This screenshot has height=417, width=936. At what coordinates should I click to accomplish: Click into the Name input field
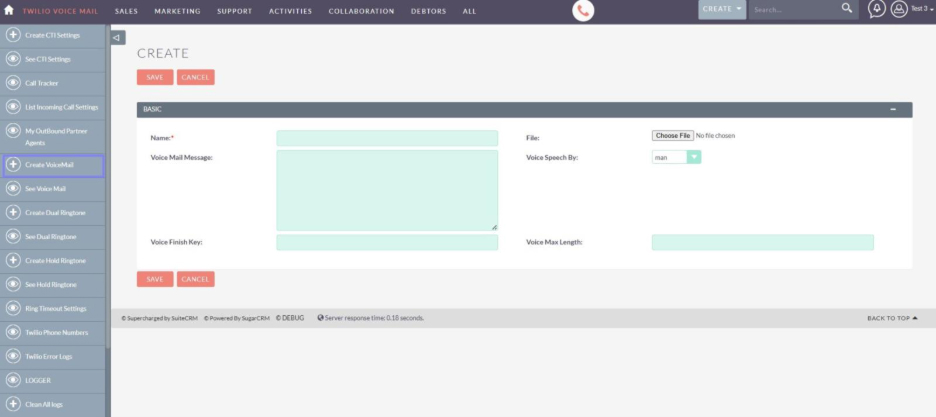point(387,138)
